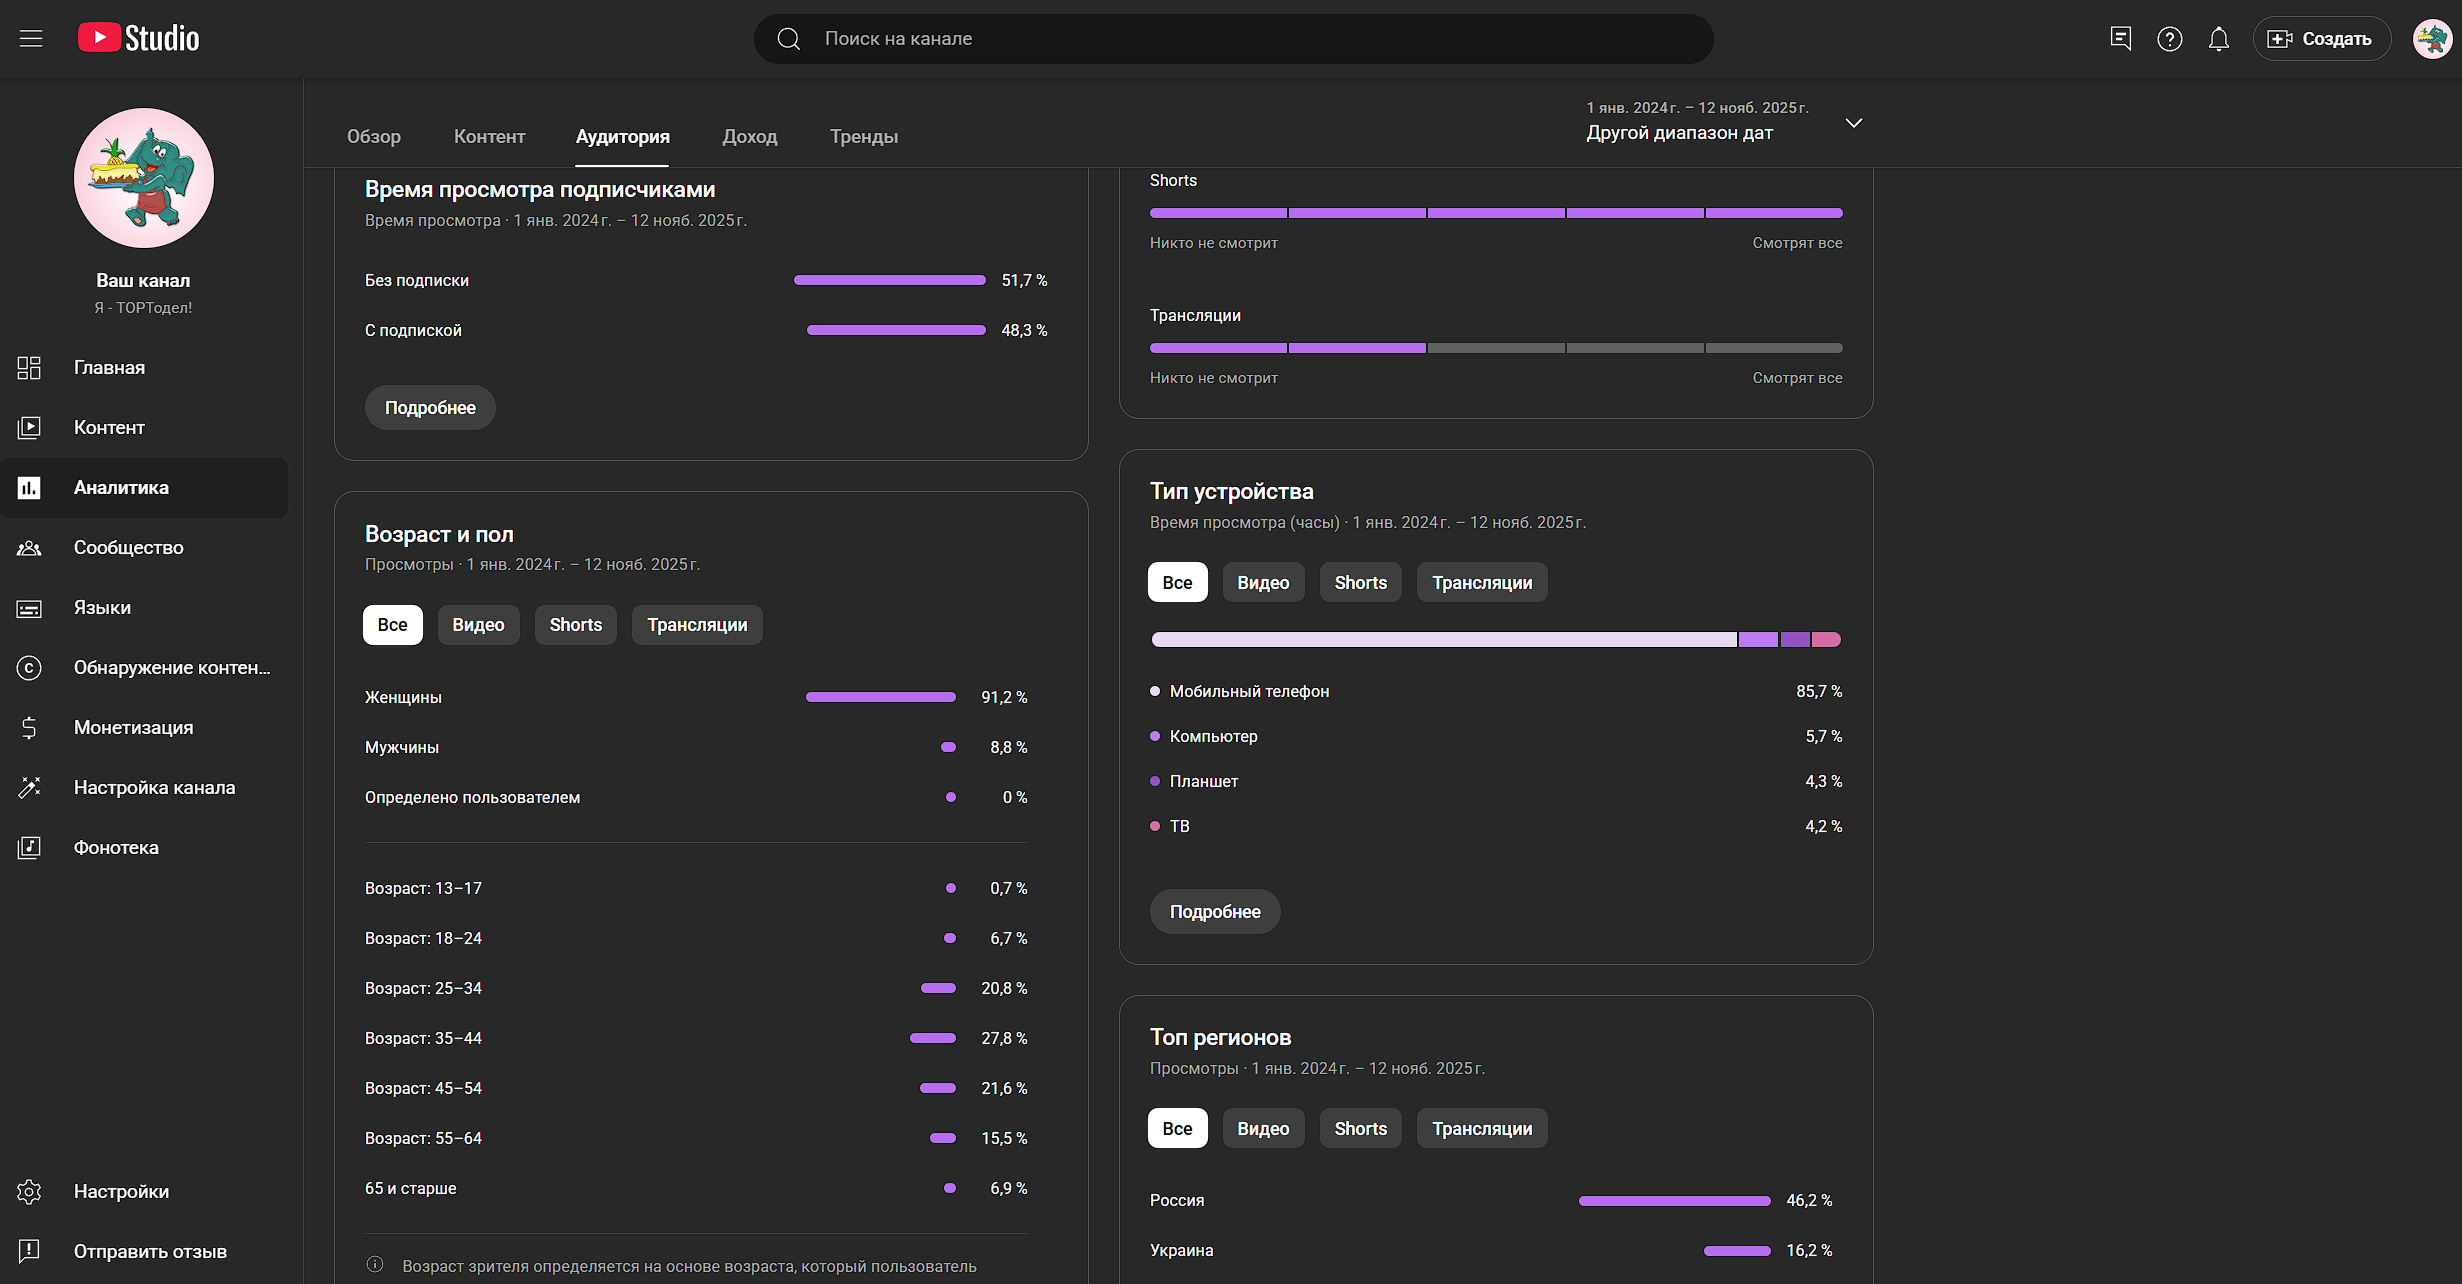The width and height of the screenshot is (2462, 1284).
Task: Open account avatar menu
Action: [2431, 39]
